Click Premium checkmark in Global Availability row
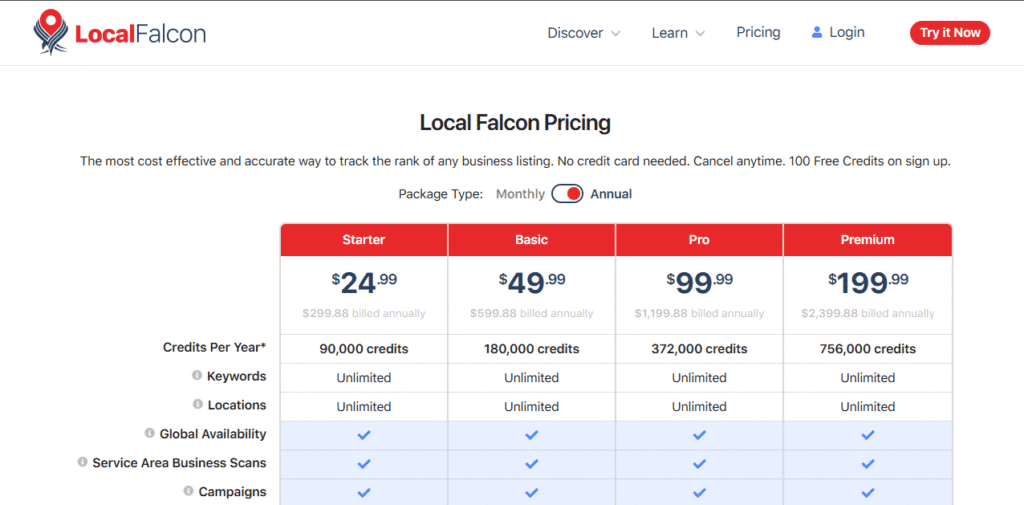1024x505 pixels. point(867,434)
